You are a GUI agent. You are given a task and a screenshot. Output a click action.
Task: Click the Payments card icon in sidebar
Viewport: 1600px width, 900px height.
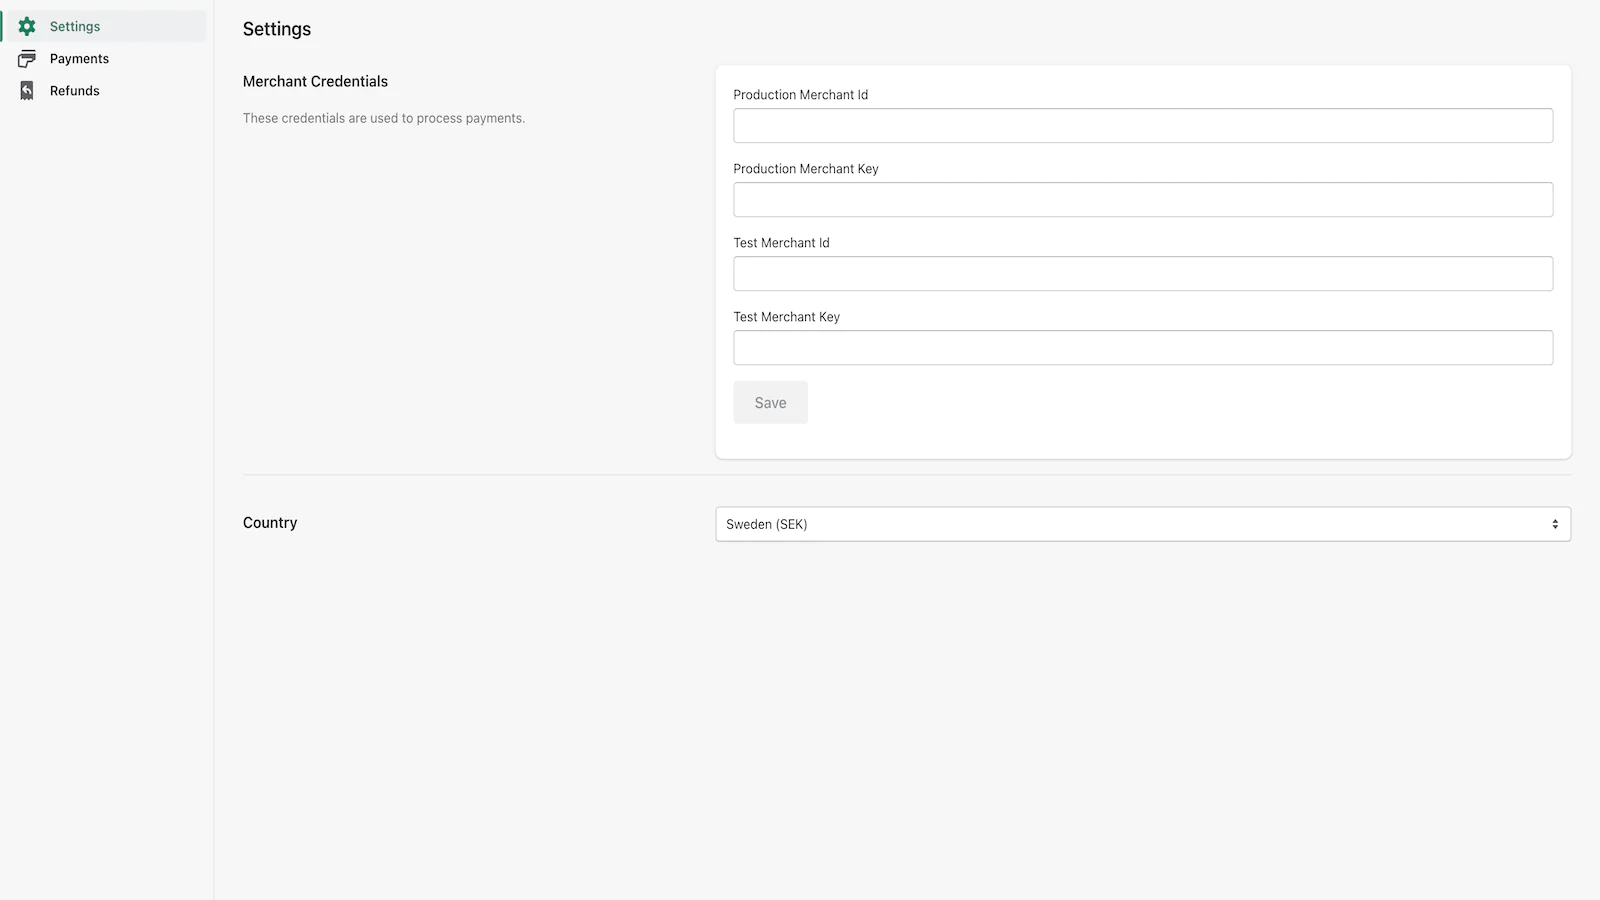pos(27,59)
